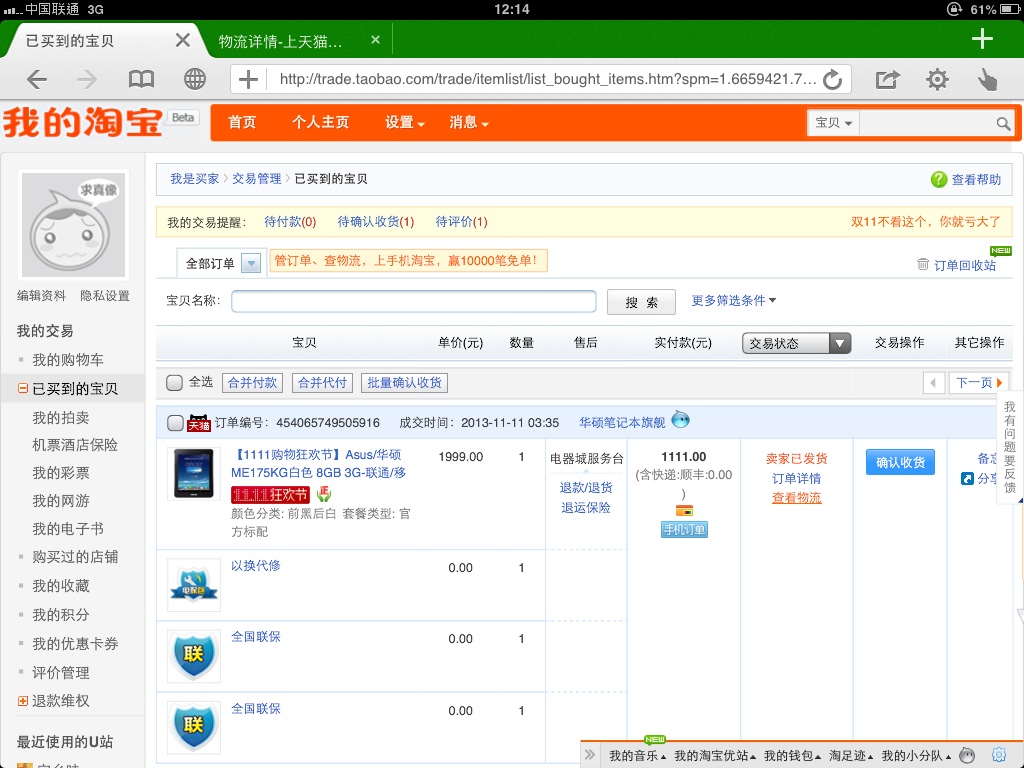Click 下一页 pagination link
This screenshot has width=1024, height=768.
tap(978, 383)
